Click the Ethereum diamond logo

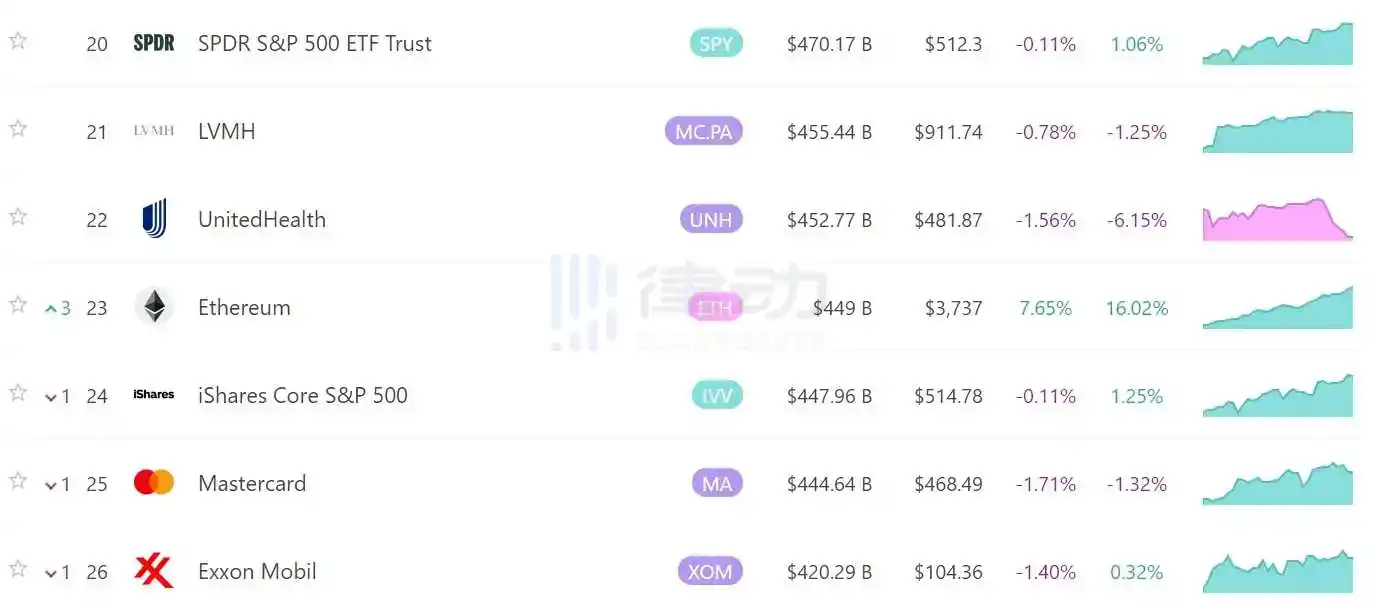(x=154, y=307)
